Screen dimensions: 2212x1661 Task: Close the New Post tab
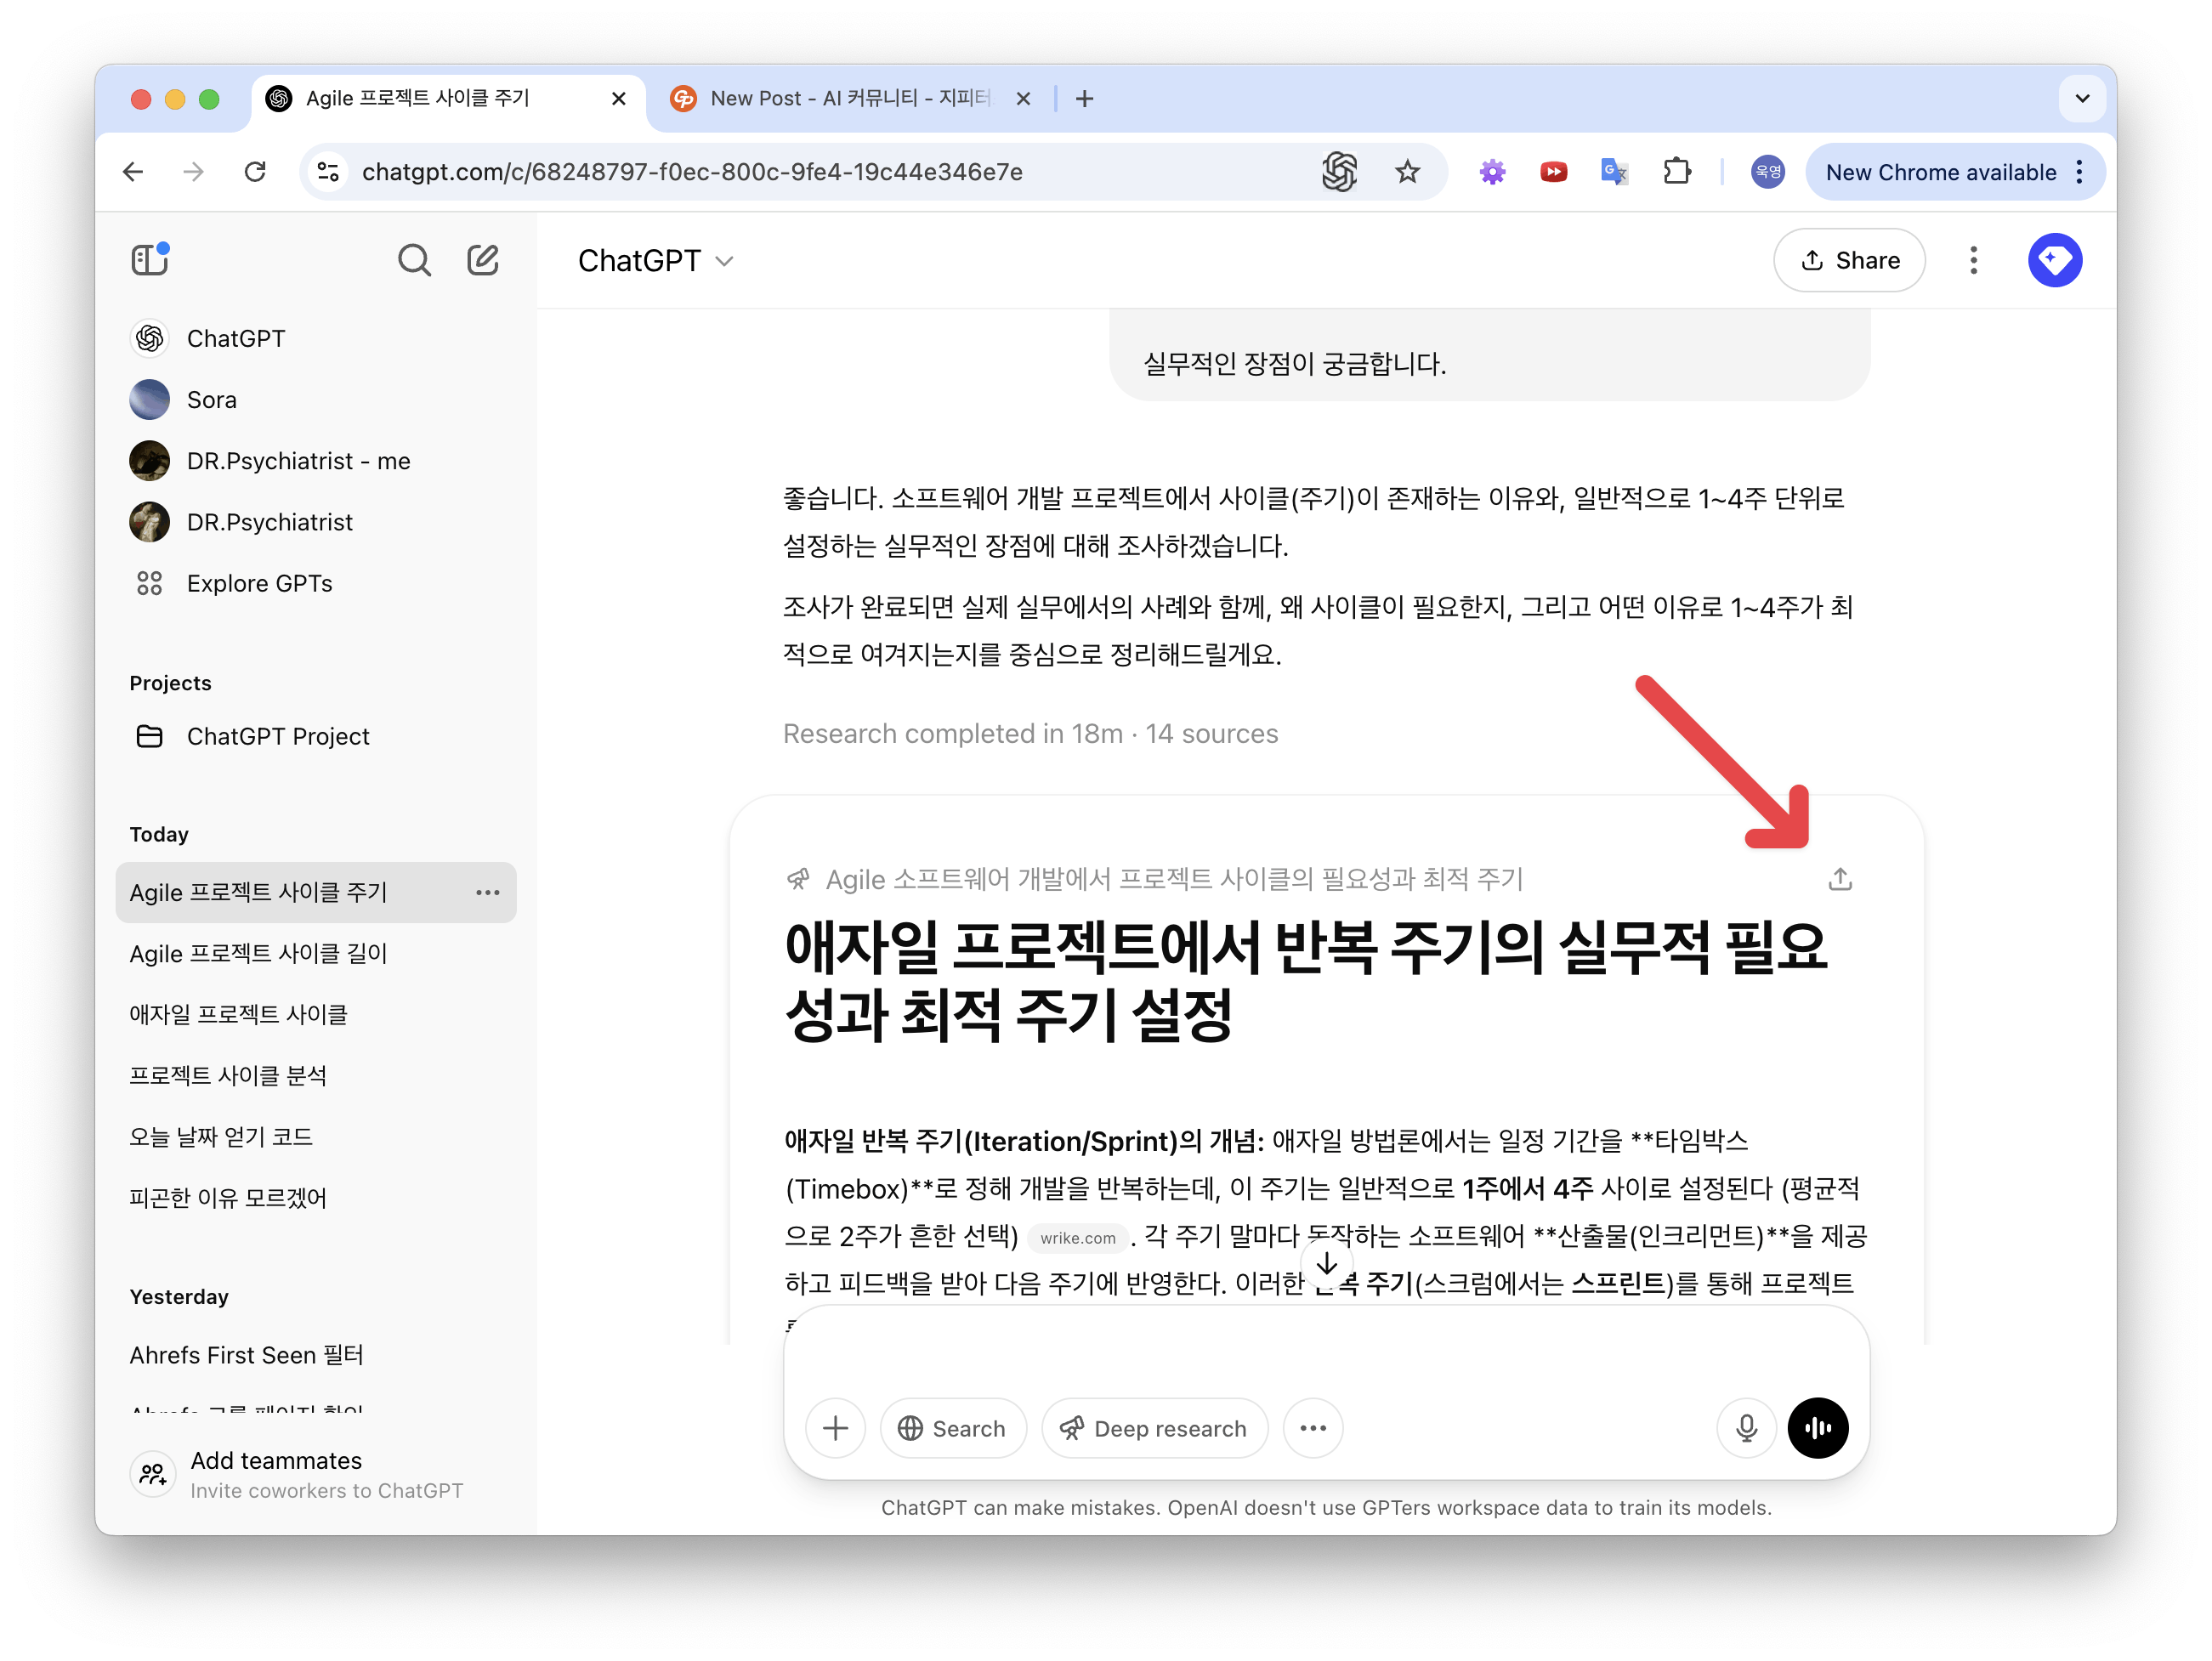[1023, 98]
